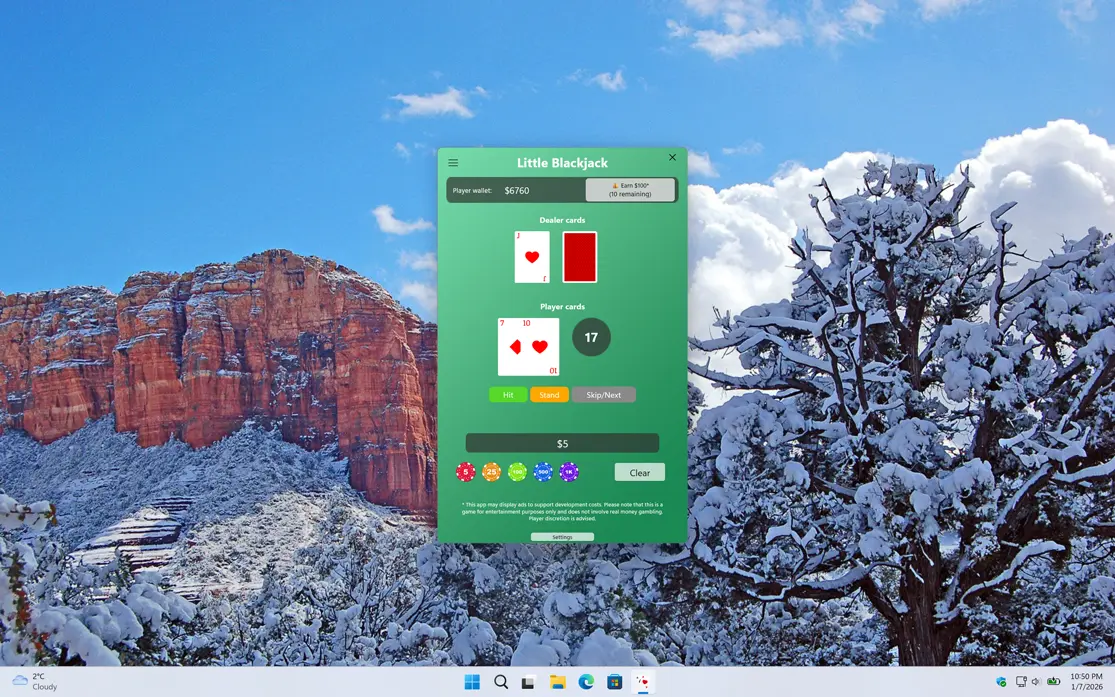Click the player's overlapping cards
The image size is (1115, 697).
tap(528, 347)
